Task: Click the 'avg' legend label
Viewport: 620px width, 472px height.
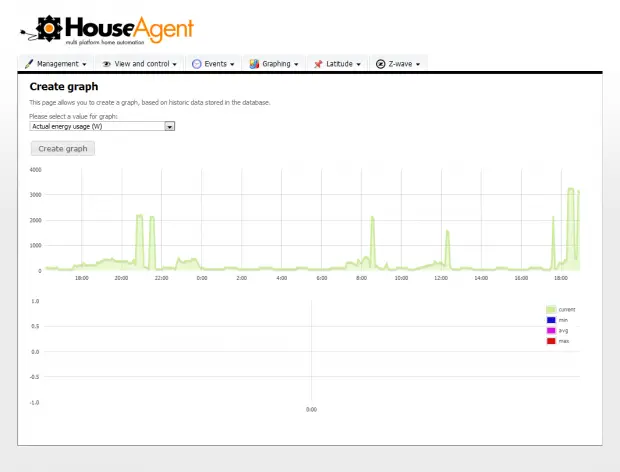Action: (x=563, y=330)
